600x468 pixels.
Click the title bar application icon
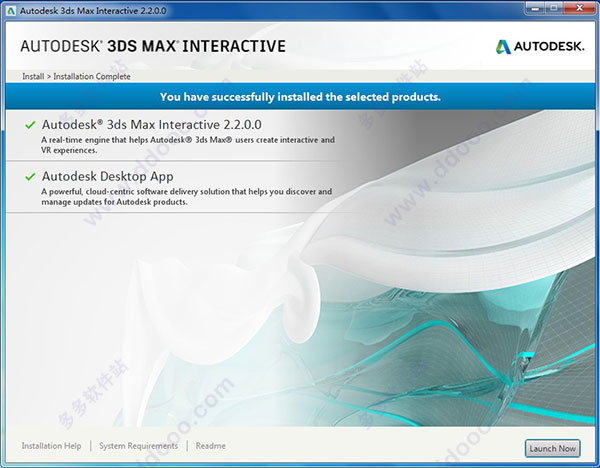(11, 11)
